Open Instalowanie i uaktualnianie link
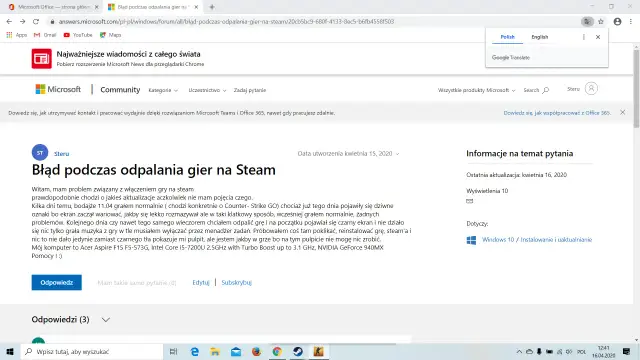640x360 pixels. (x=556, y=240)
